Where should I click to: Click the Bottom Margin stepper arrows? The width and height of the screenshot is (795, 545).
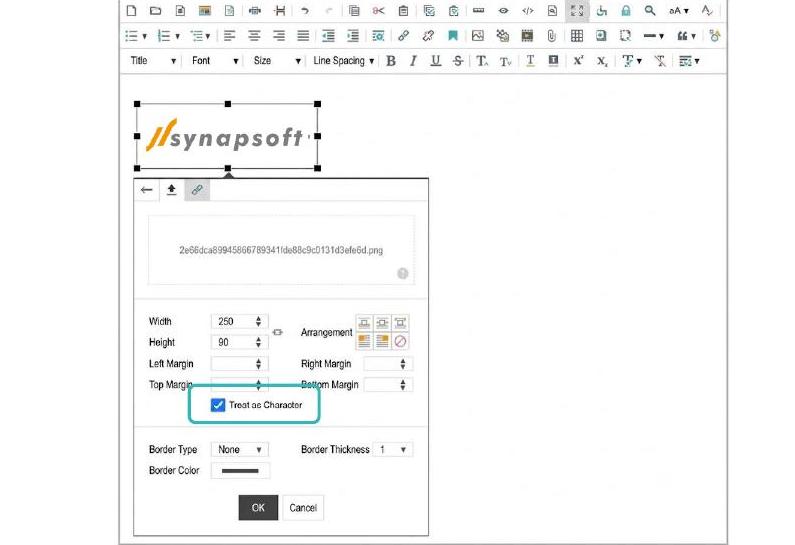tap(403, 385)
